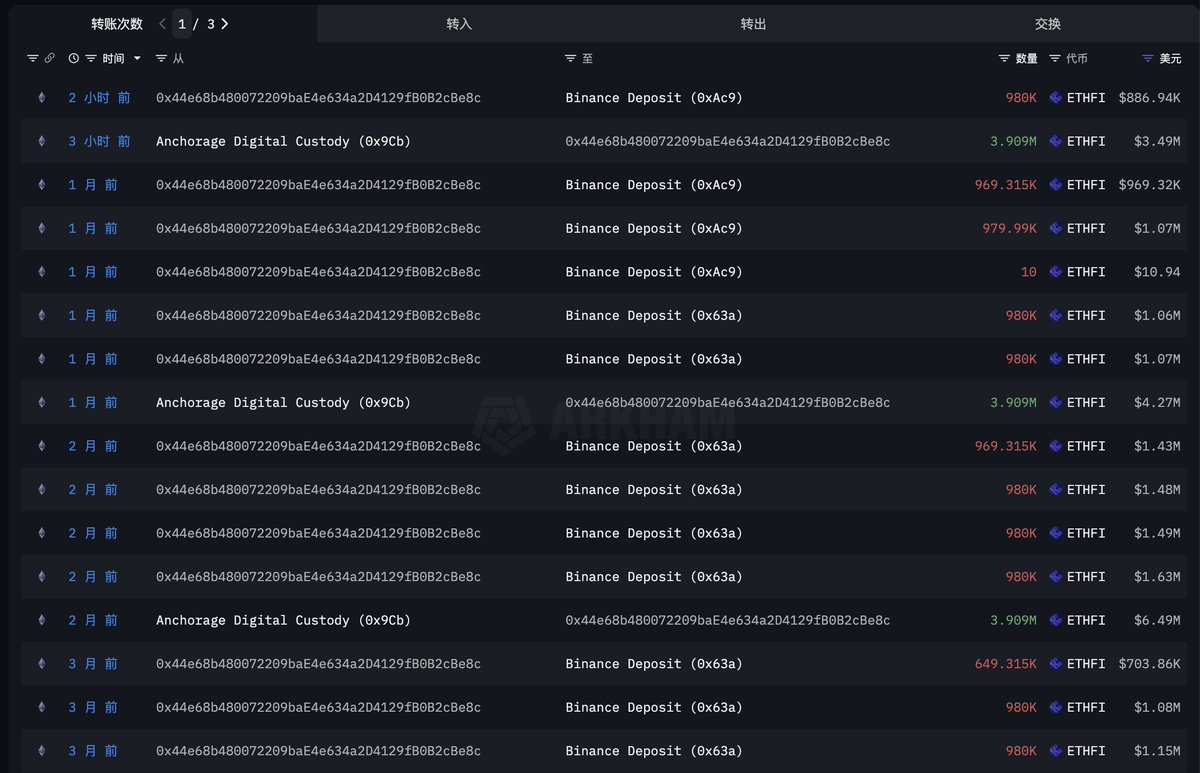The image size is (1200, 773).
Task: Open the 美元 (USD) column filter
Action: pyautogui.click(x=1148, y=59)
